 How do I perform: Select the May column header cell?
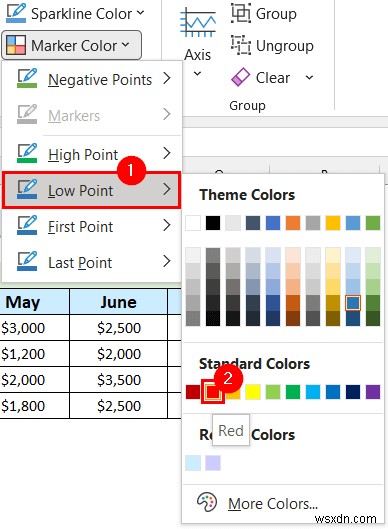[34, 302]
